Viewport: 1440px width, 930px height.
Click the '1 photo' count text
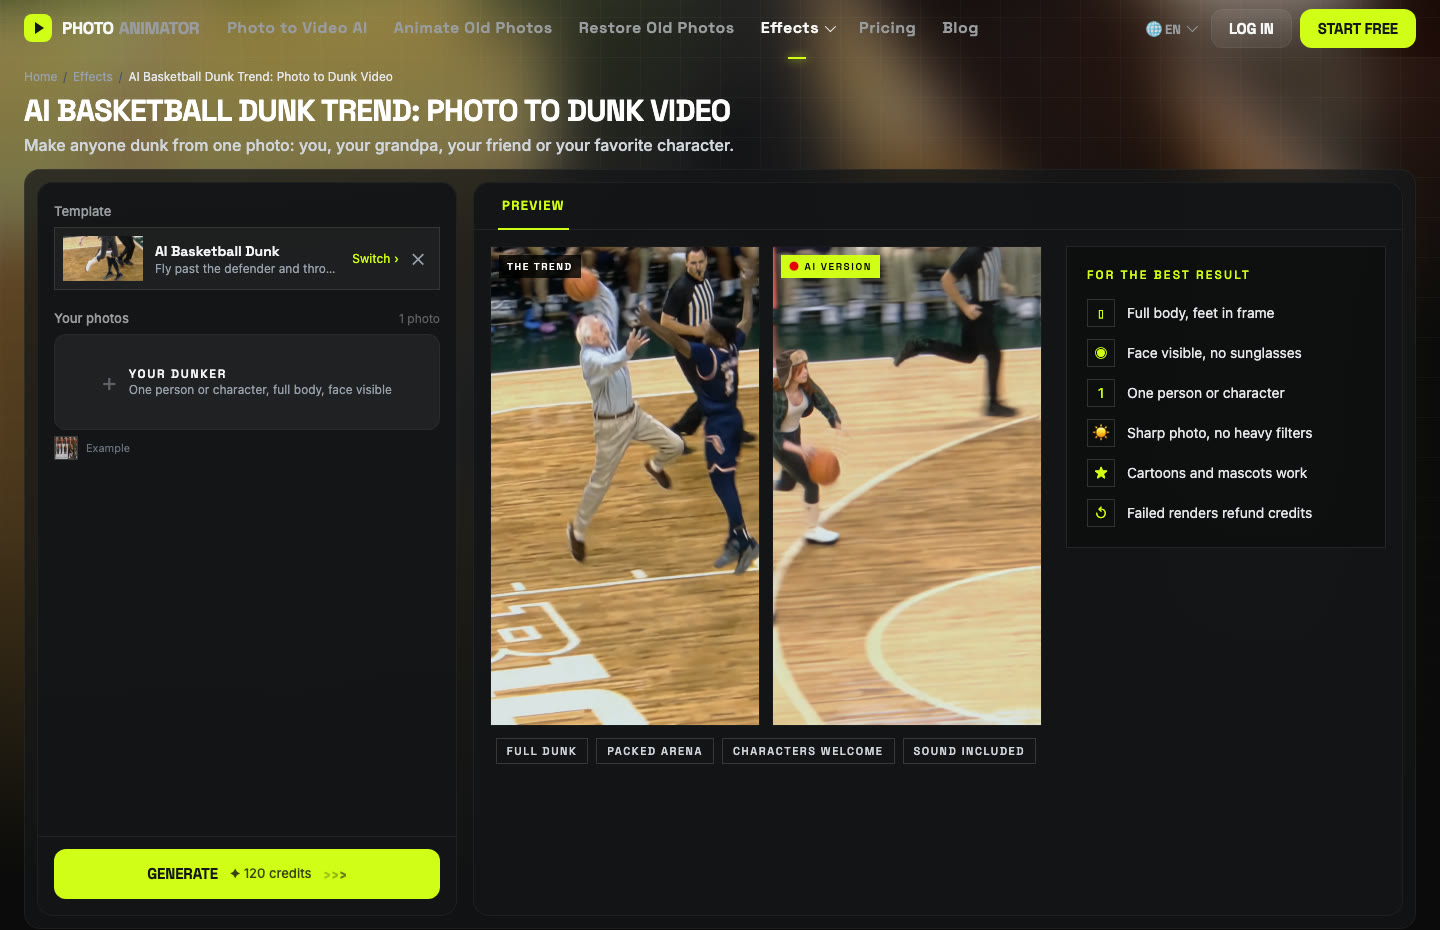419,319
